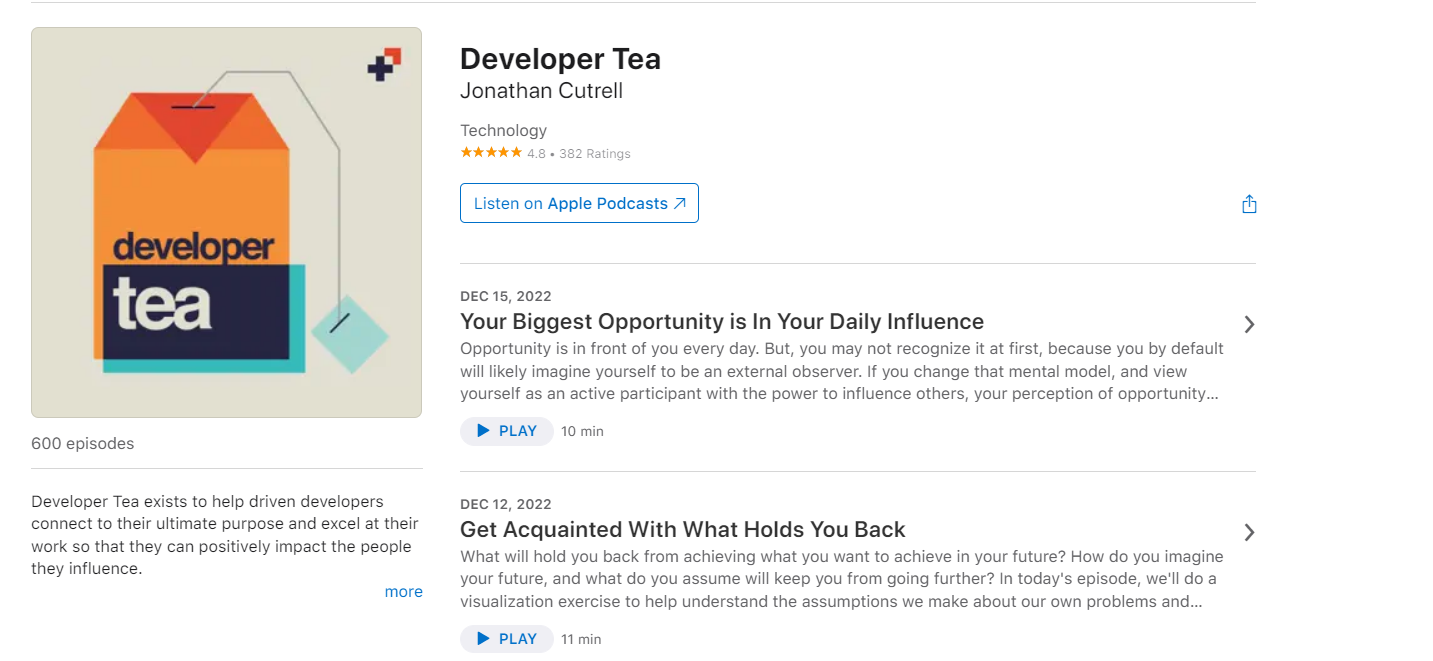Click the Apple Podcasts logo badge on artwork
This screenshot has width=1433, height=661.
point(384,62)
